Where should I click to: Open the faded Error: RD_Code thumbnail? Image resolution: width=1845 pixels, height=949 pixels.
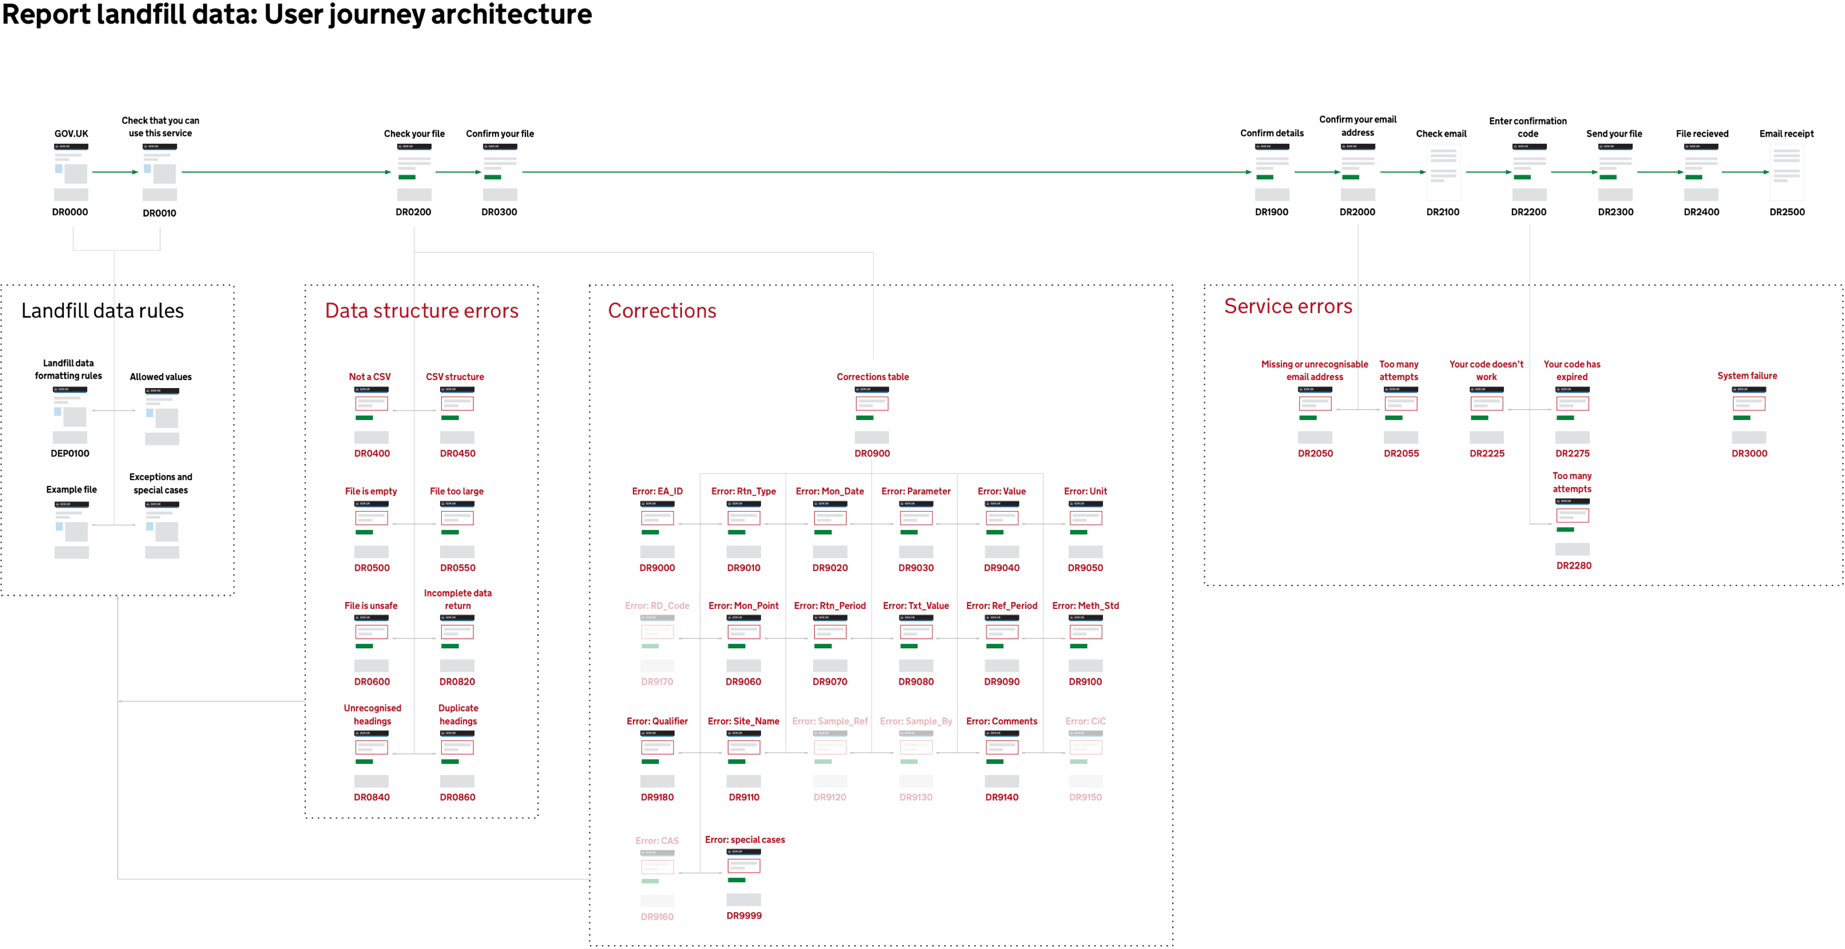[657, 643]
